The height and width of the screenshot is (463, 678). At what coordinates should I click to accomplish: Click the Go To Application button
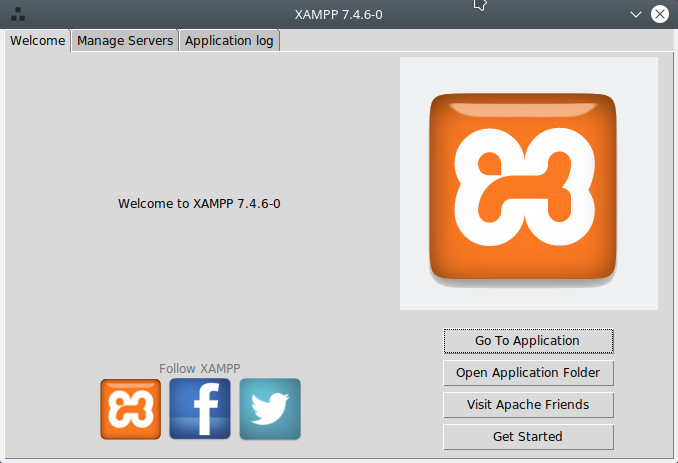[x=528, y=341]
